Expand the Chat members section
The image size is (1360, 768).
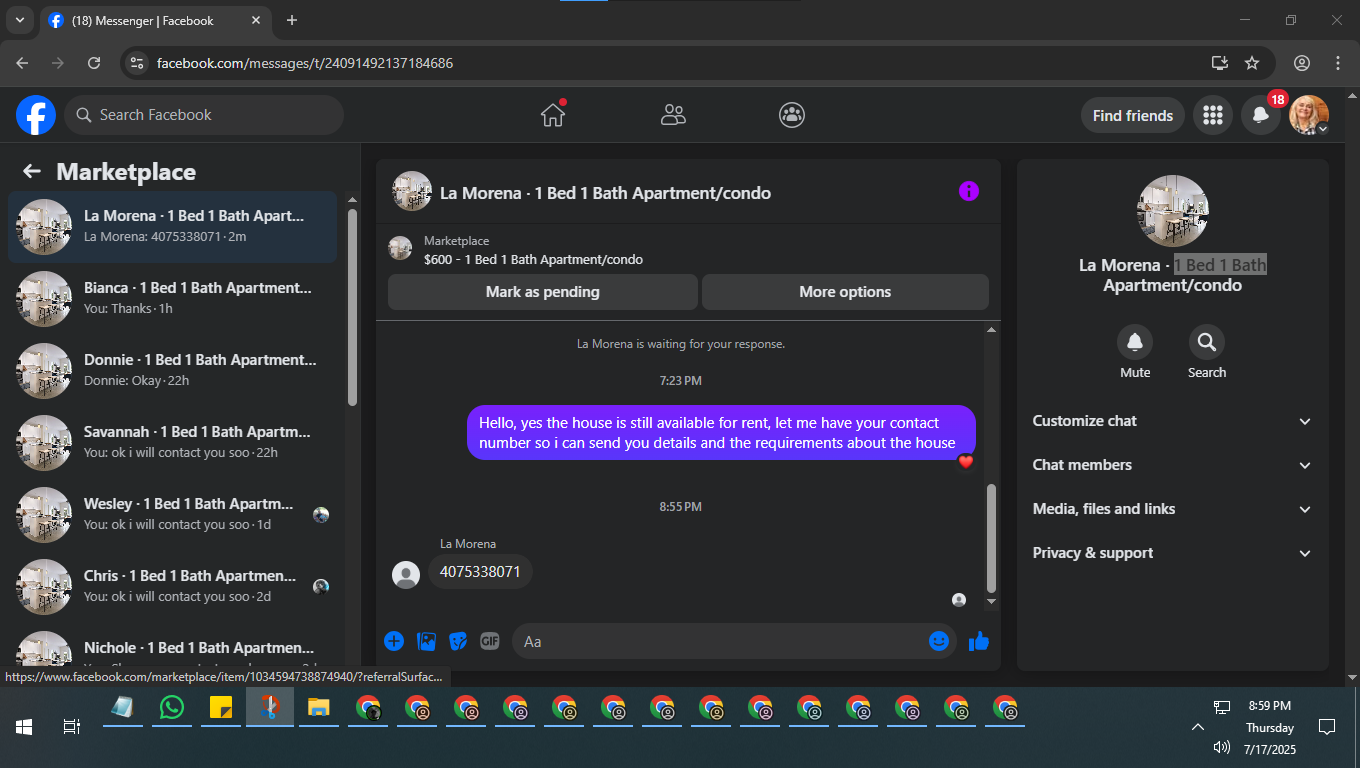1172,465
